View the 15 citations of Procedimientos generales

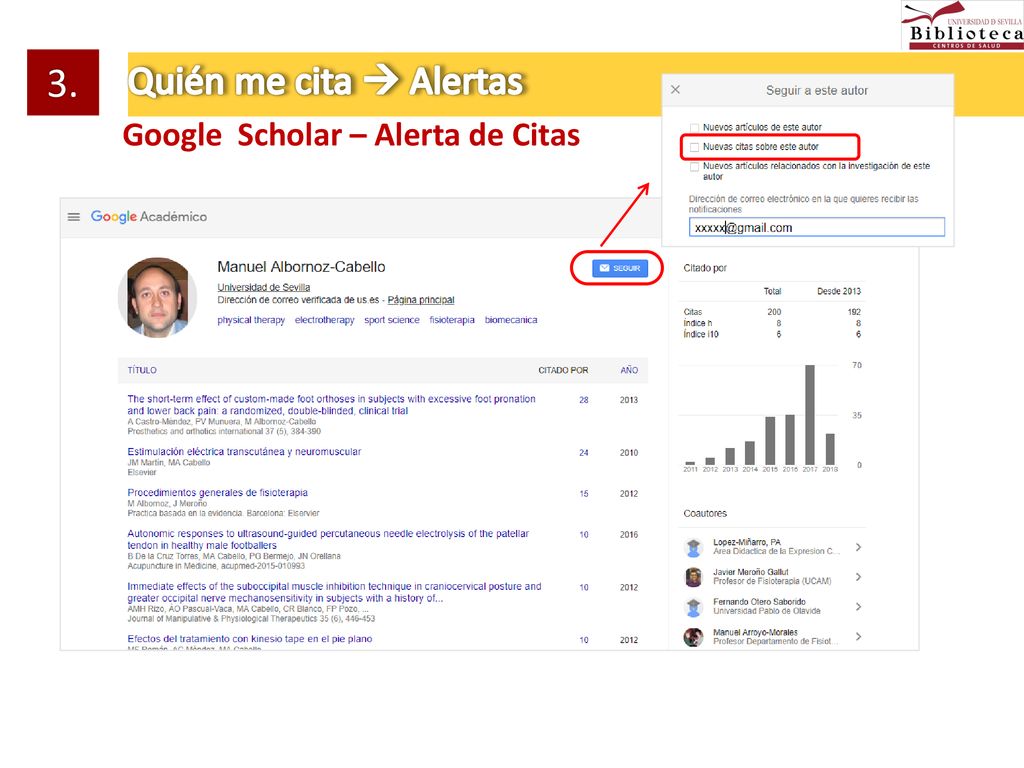click(584, 494)
